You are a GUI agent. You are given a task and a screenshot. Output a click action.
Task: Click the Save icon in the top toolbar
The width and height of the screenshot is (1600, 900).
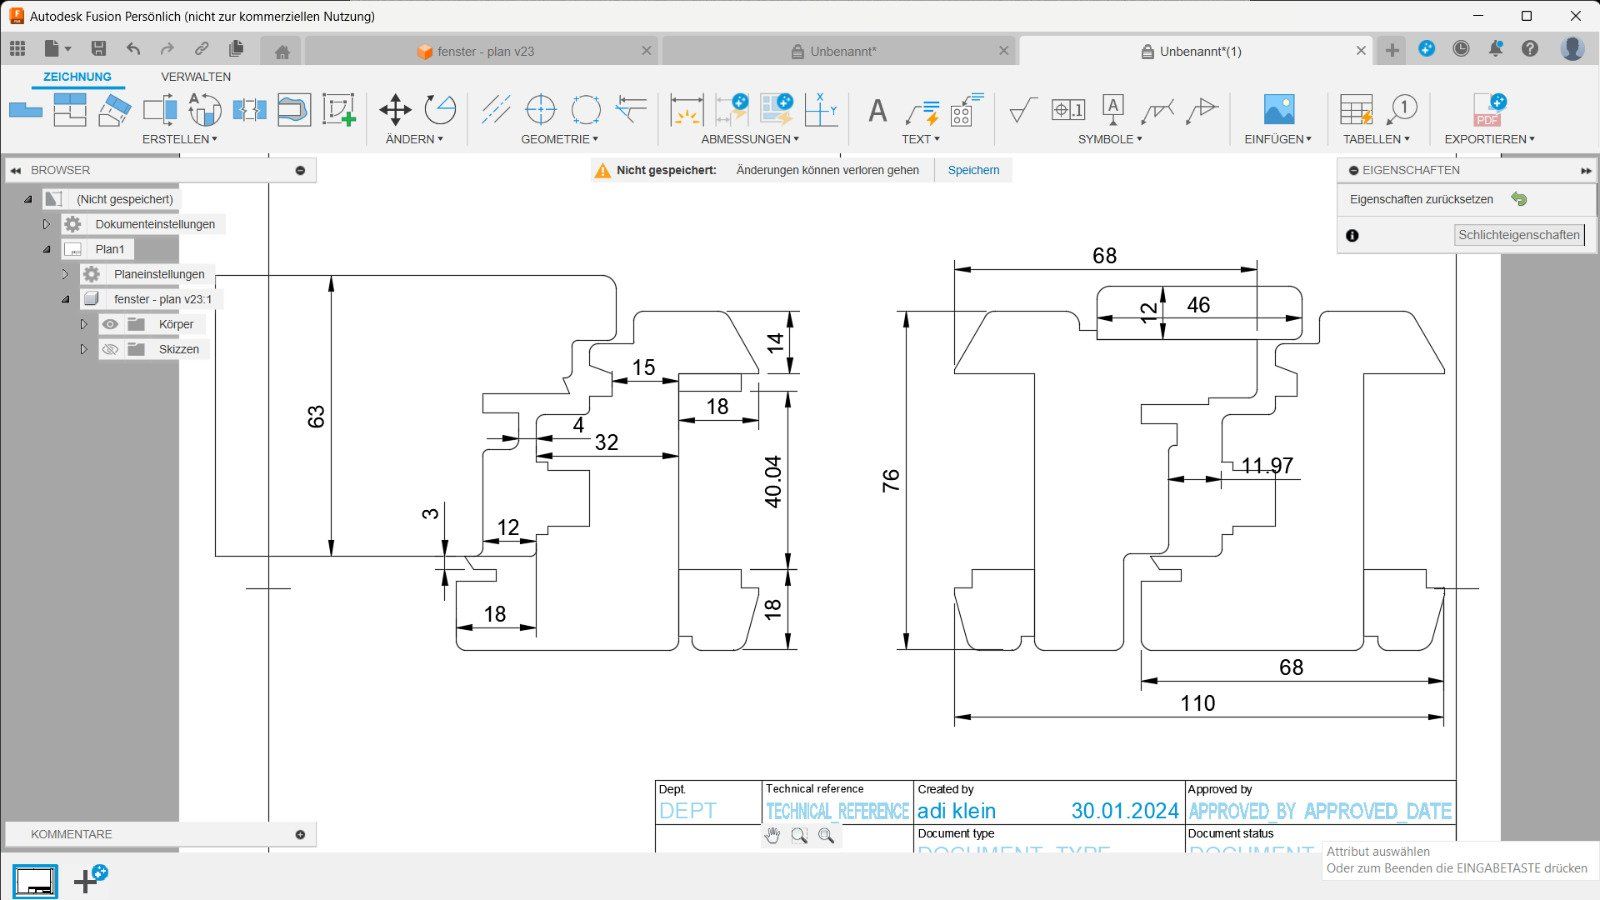pyautogui.click(x=98, y=49)
